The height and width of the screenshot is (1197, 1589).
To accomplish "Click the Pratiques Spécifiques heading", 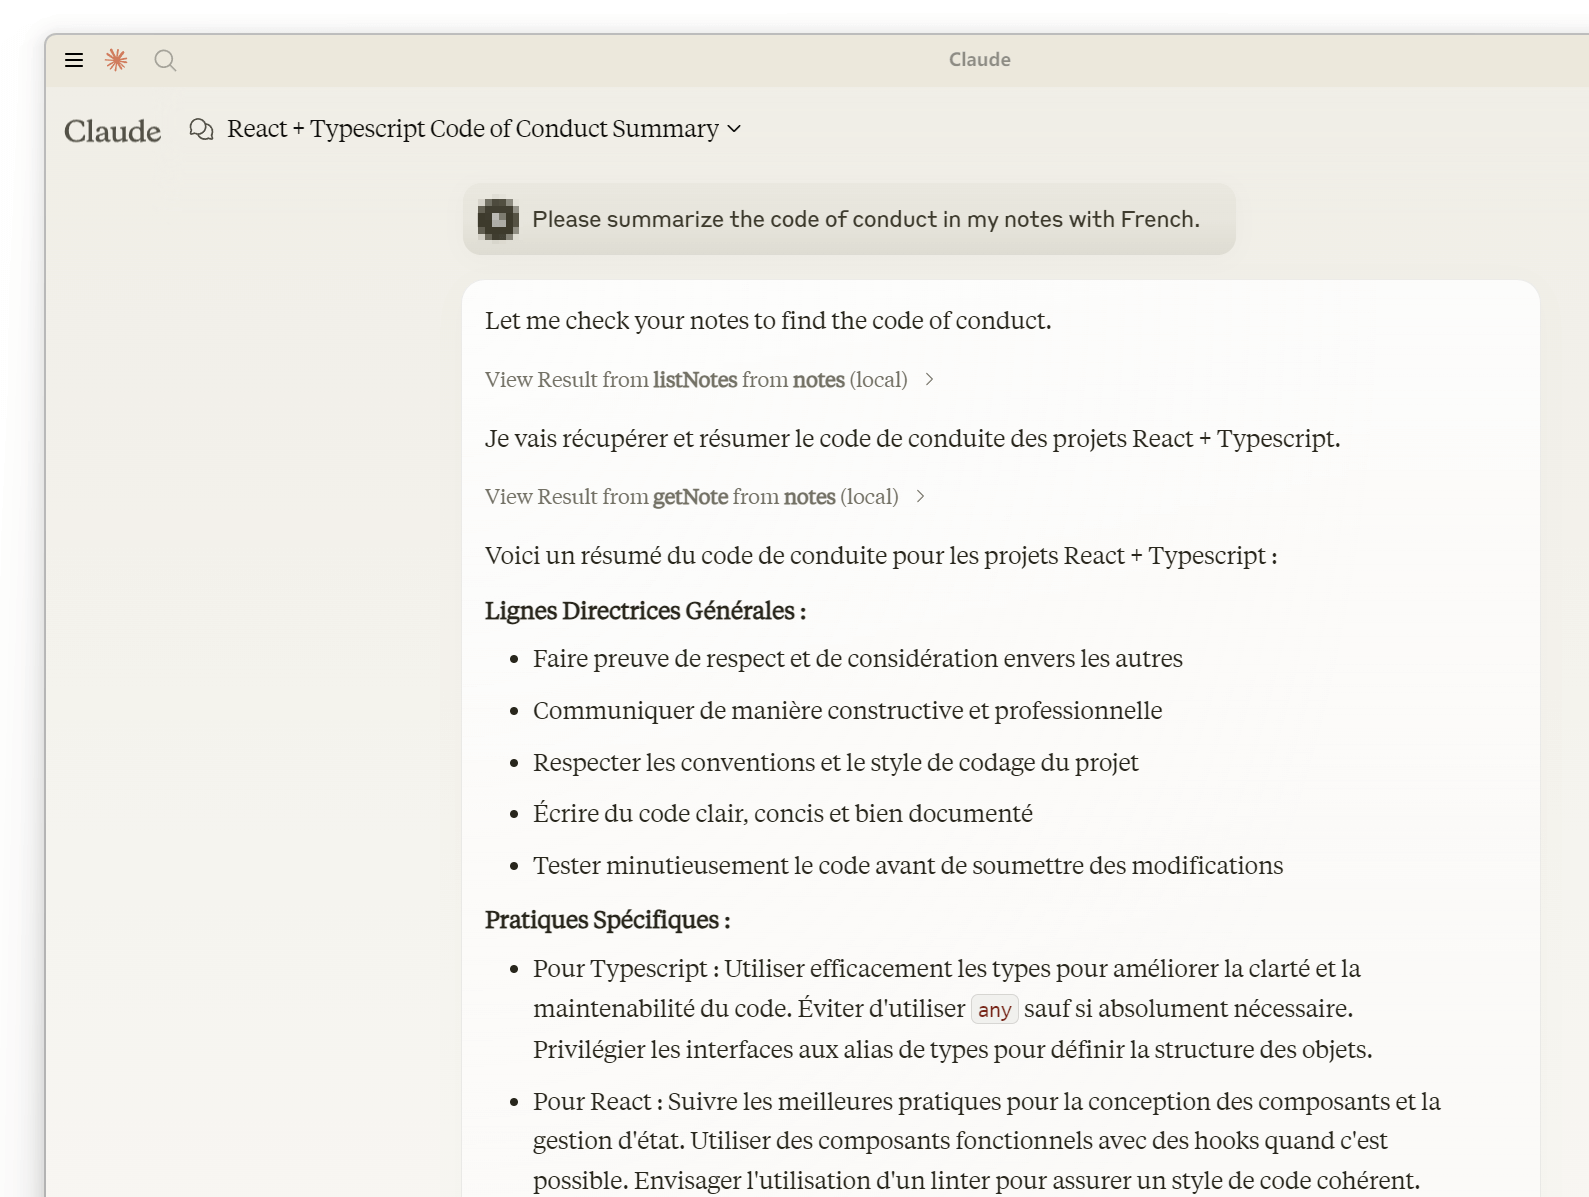I will 607,920.
